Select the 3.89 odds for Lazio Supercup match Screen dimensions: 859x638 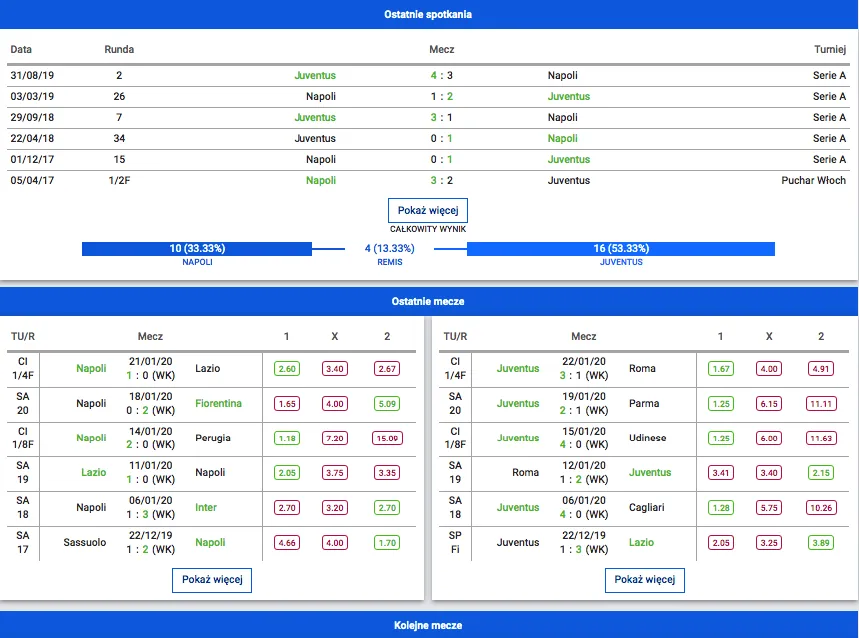820,543
